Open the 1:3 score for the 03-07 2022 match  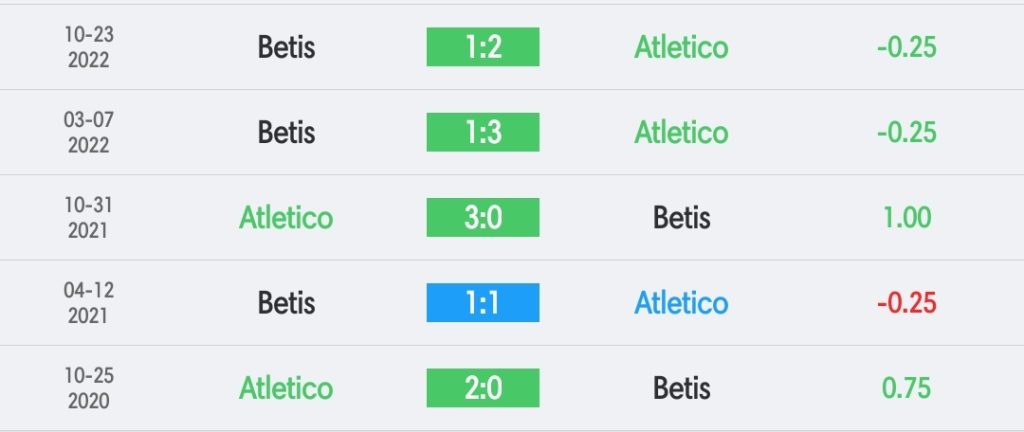(x=483, y=132)
